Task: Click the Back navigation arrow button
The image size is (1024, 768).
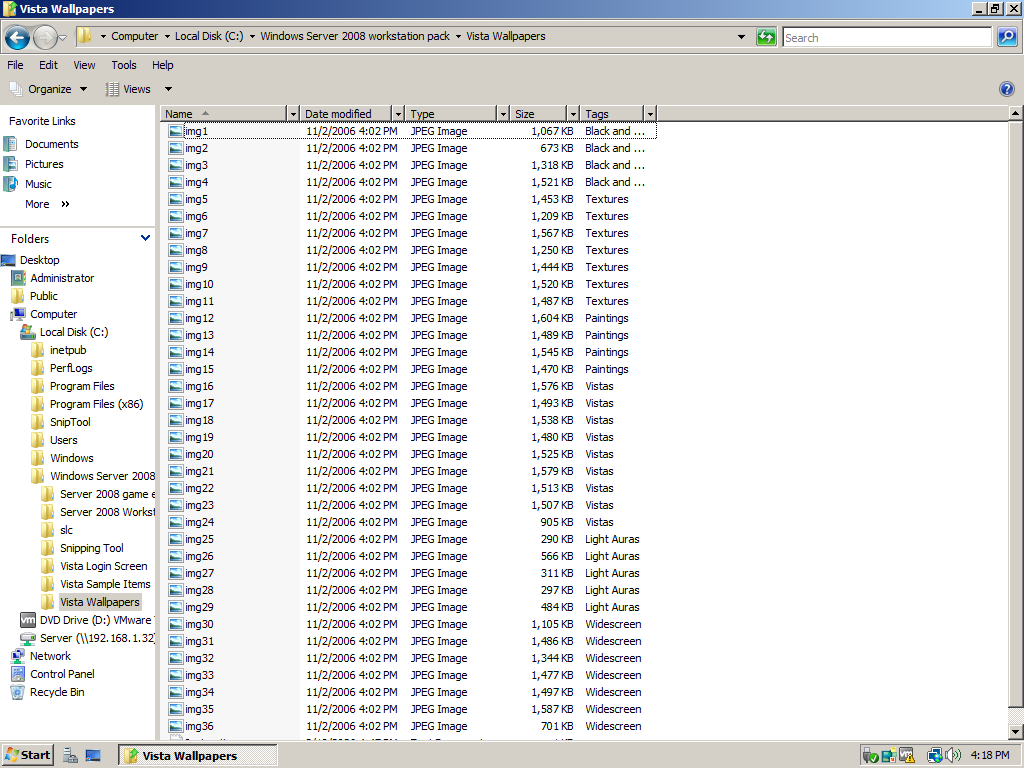Action: coord(17,38)
